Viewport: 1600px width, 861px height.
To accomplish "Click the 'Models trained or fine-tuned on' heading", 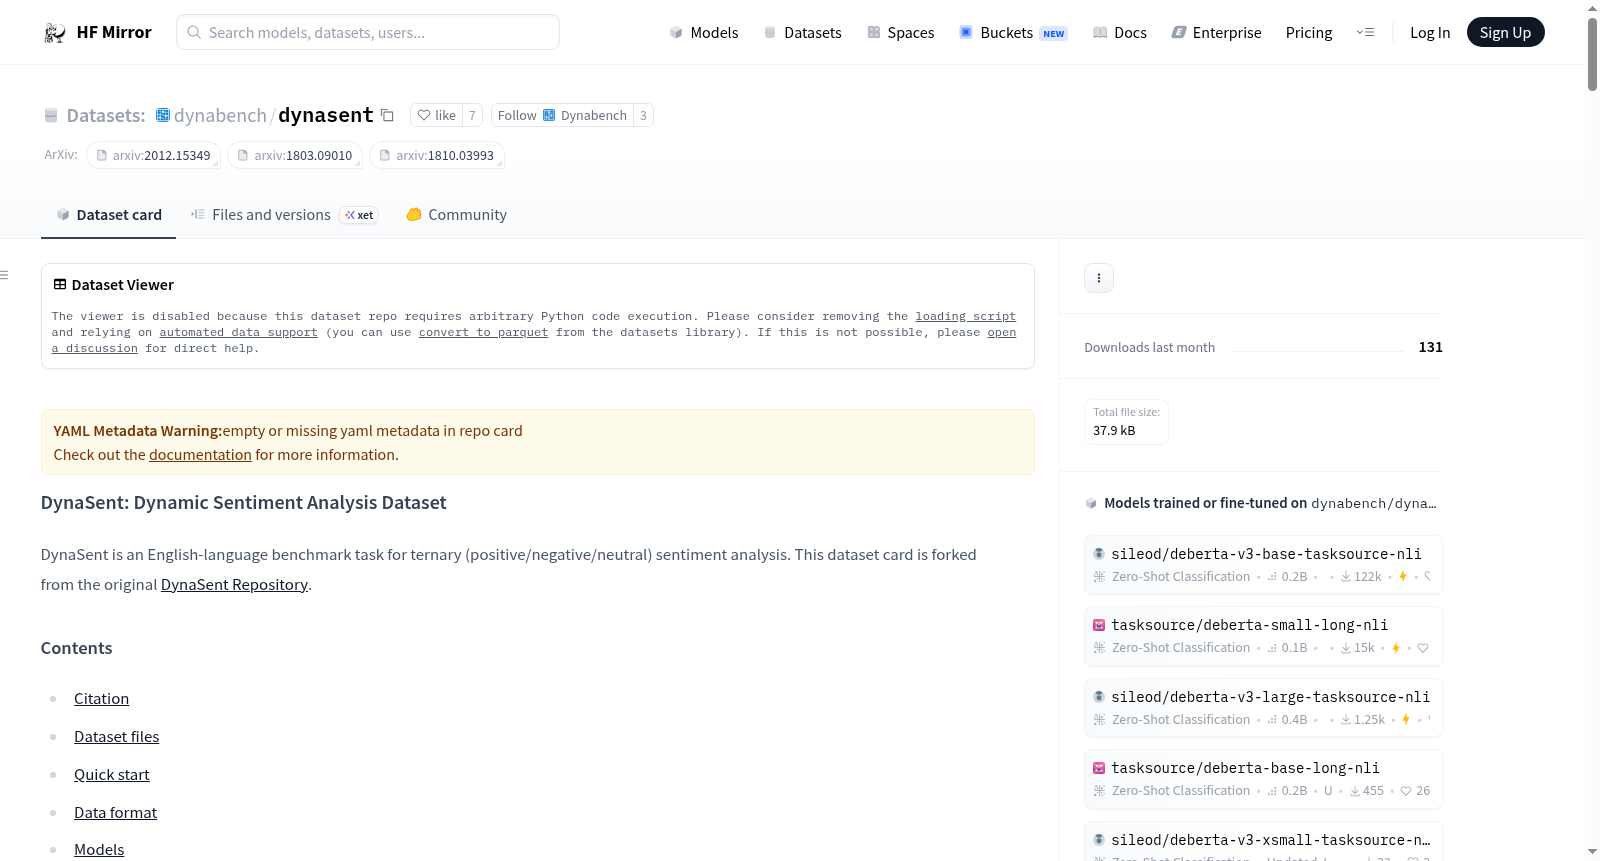I will pyautogui.click(x=1205, y=503).
